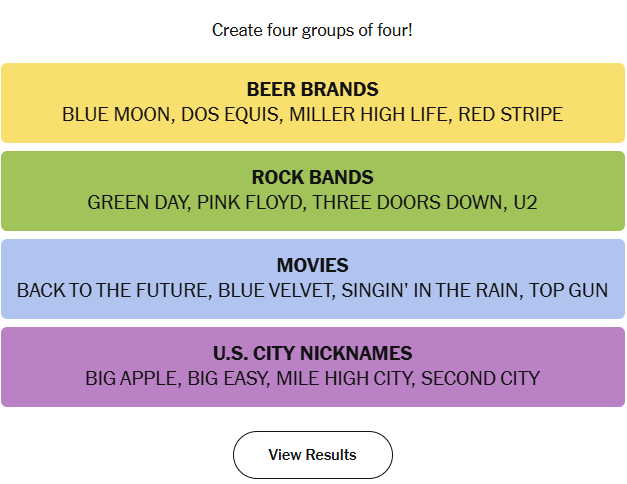Click the instruction text 'Create four groups of four!'
The image size is (627, 484).
pos(312,30)
